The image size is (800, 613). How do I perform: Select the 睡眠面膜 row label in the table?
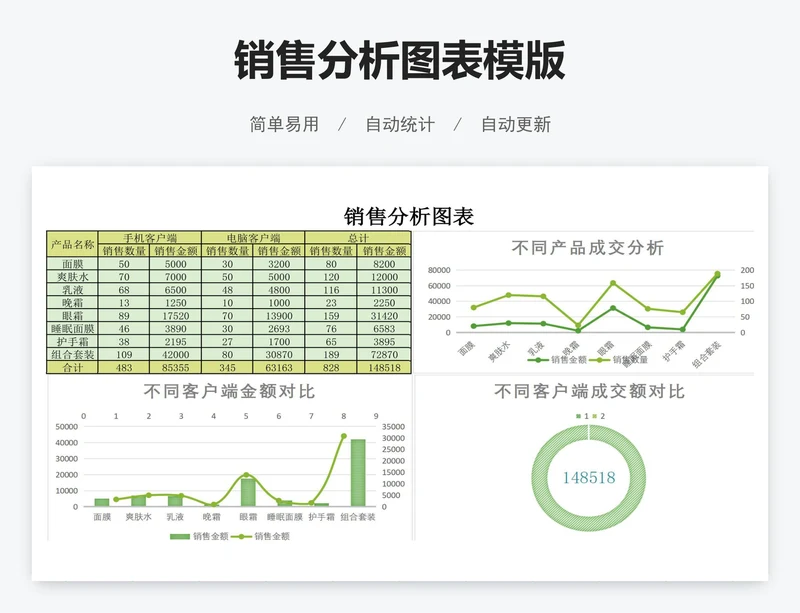(72, 329)
